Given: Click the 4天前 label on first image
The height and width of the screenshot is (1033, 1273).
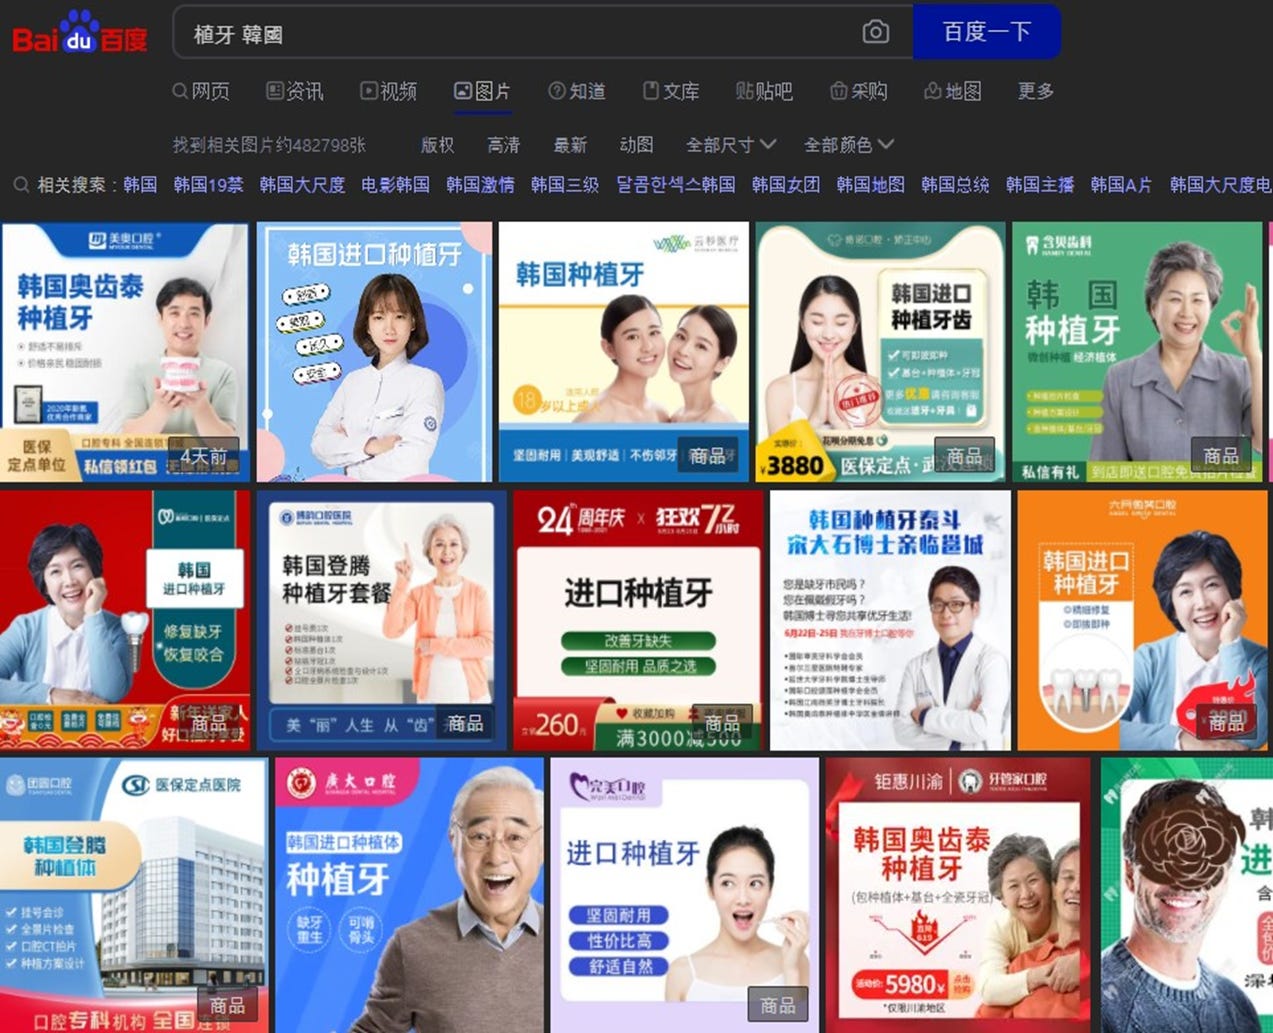Looking at the screenshot, I should 205,456.
